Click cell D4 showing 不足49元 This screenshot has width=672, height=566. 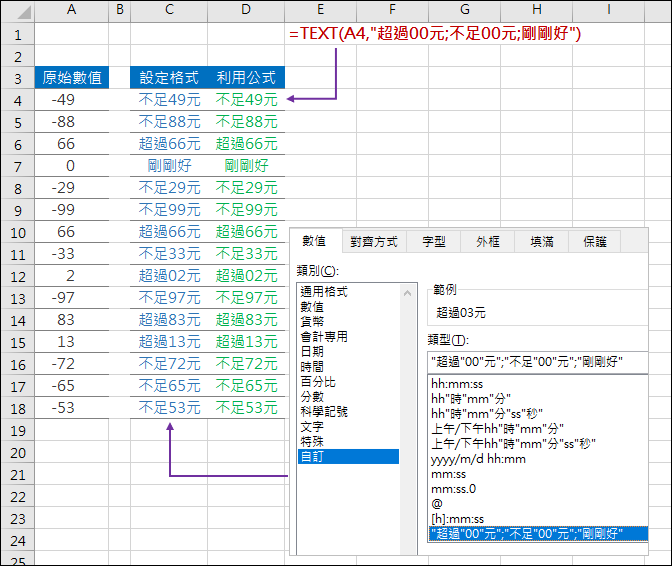[246, 100]
